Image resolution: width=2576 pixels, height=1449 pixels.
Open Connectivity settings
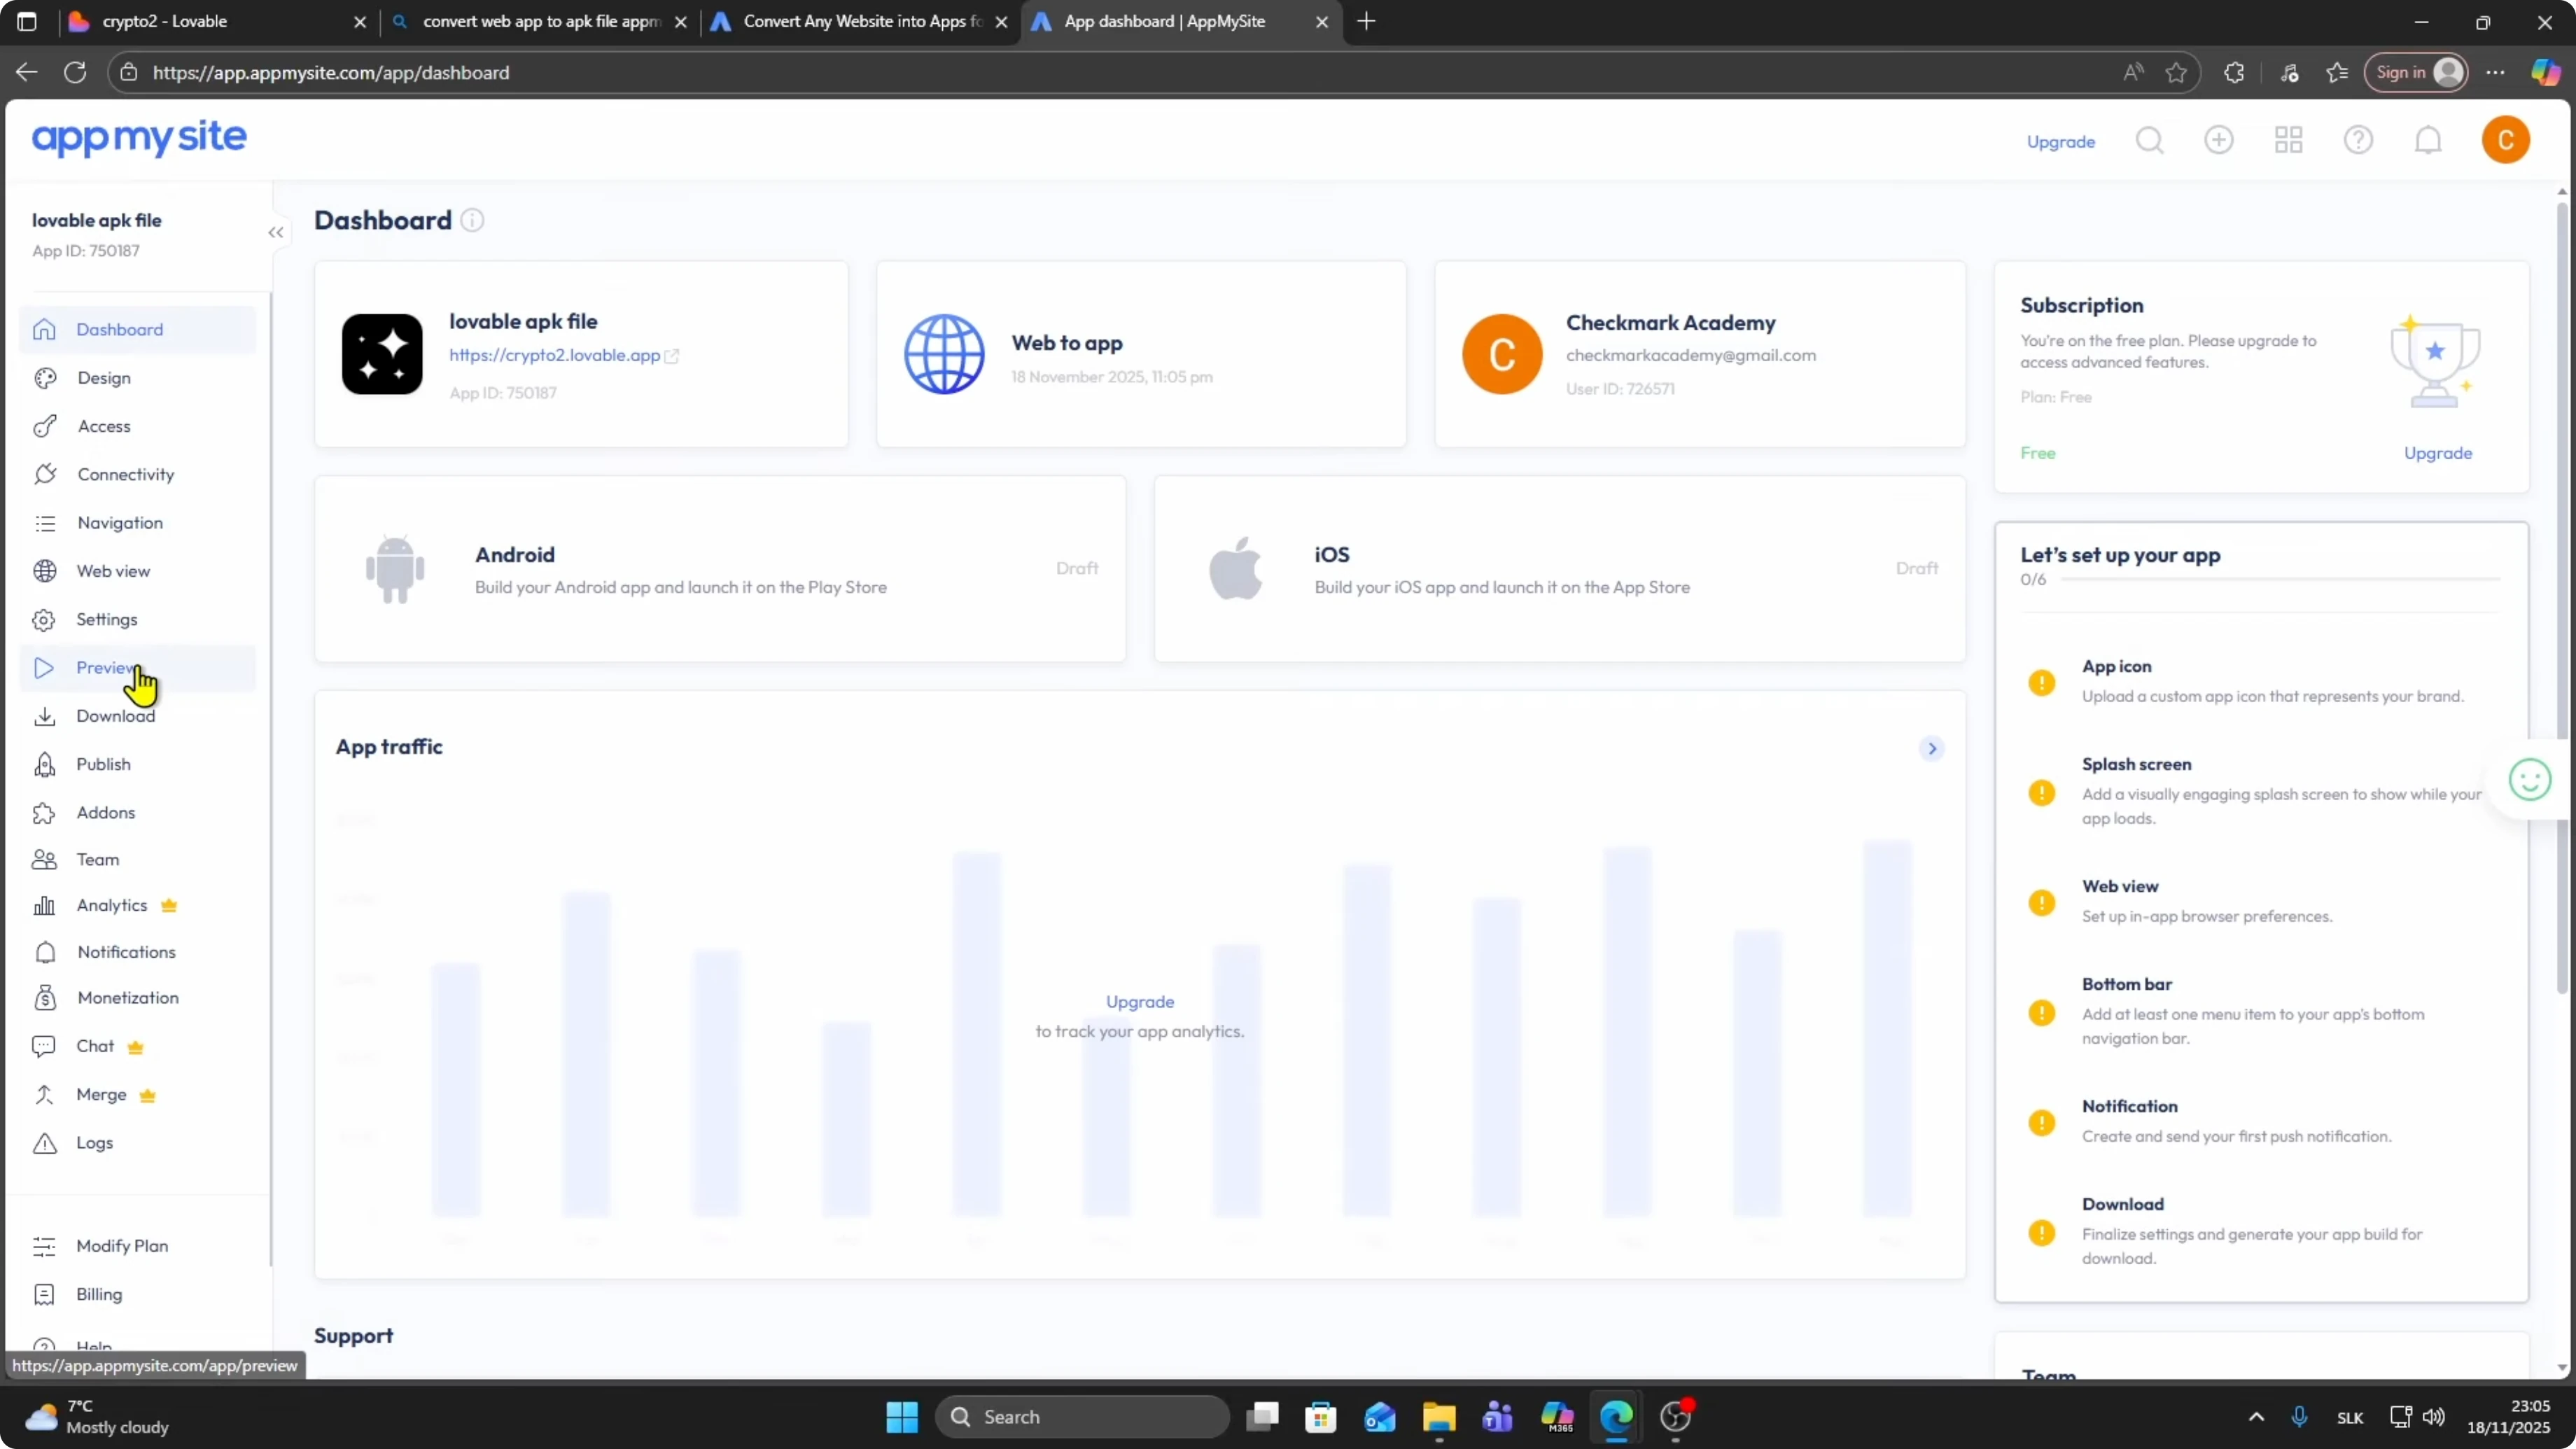[x=138, y=474]
